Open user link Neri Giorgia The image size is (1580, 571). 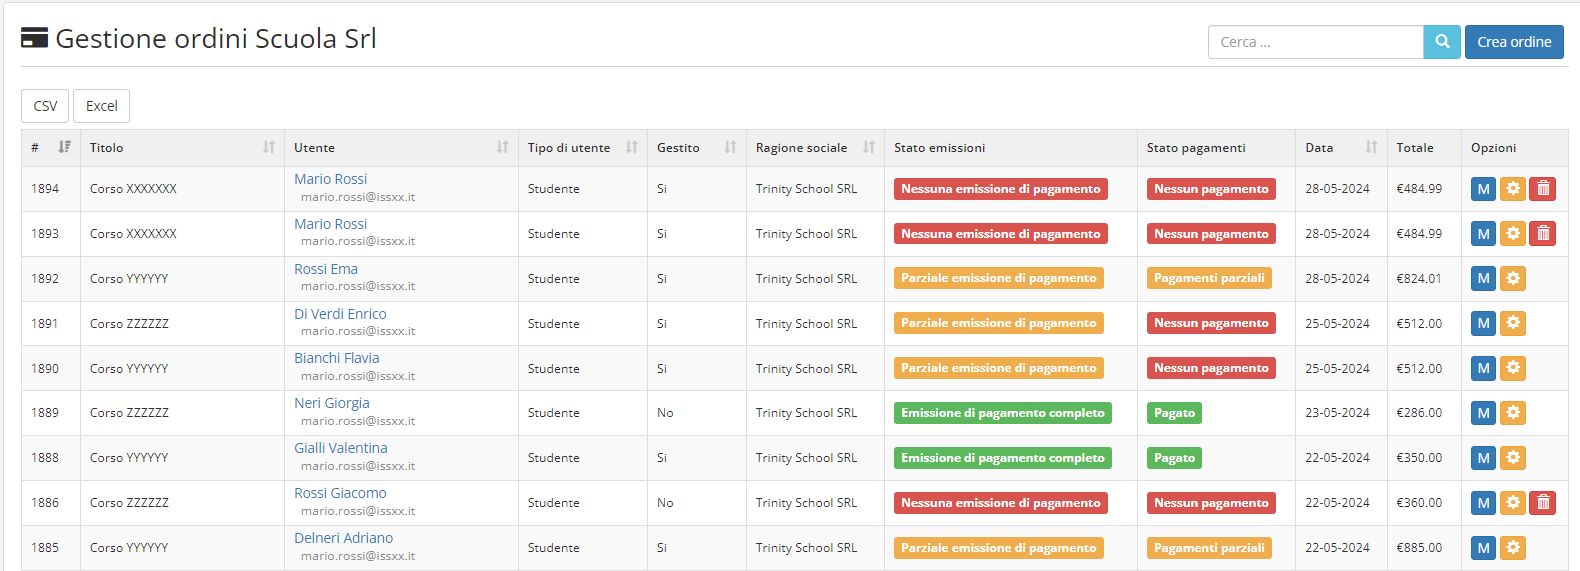coord(332,403)
